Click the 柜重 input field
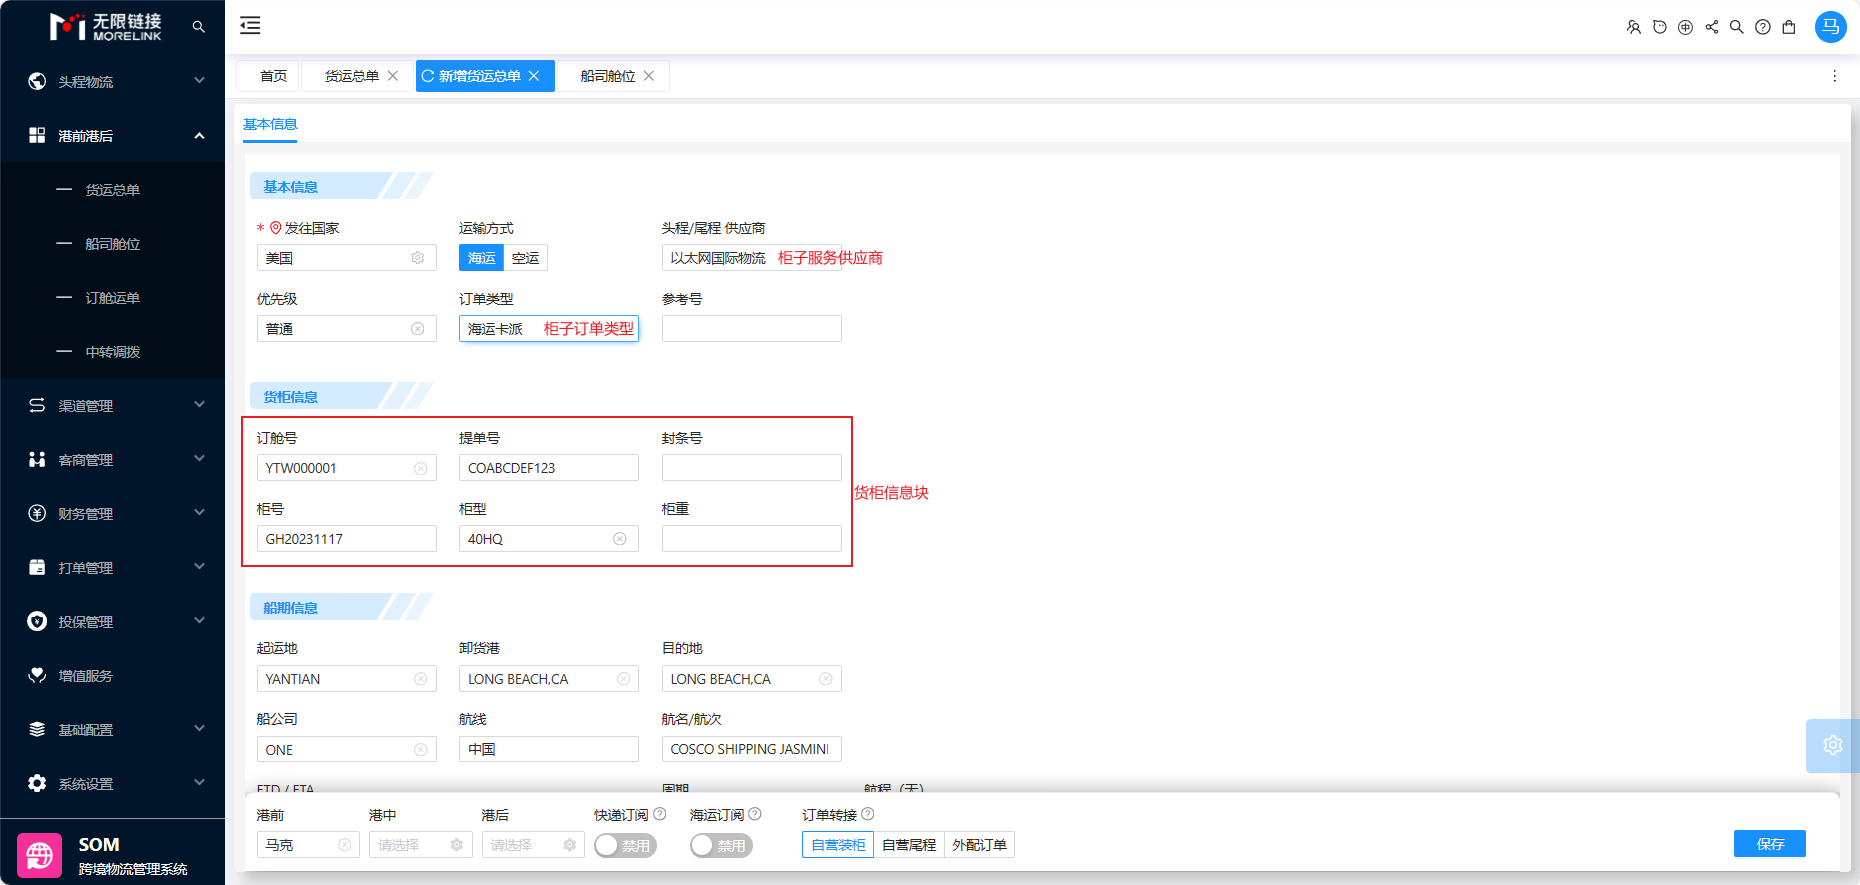This screenshot has height=885, width=1860. point(752,539)
